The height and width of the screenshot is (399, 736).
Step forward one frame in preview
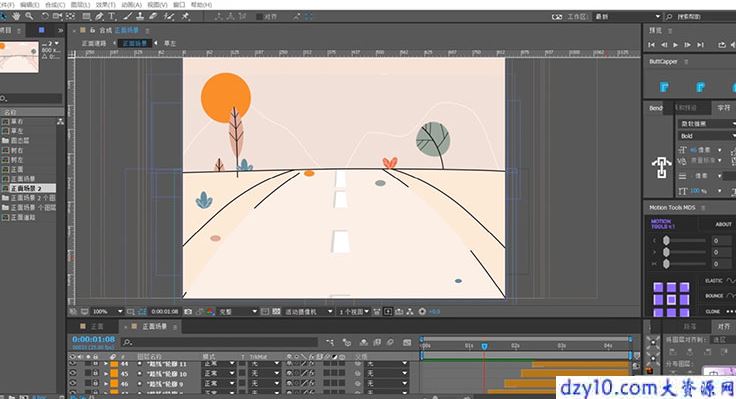coord(687,45)
